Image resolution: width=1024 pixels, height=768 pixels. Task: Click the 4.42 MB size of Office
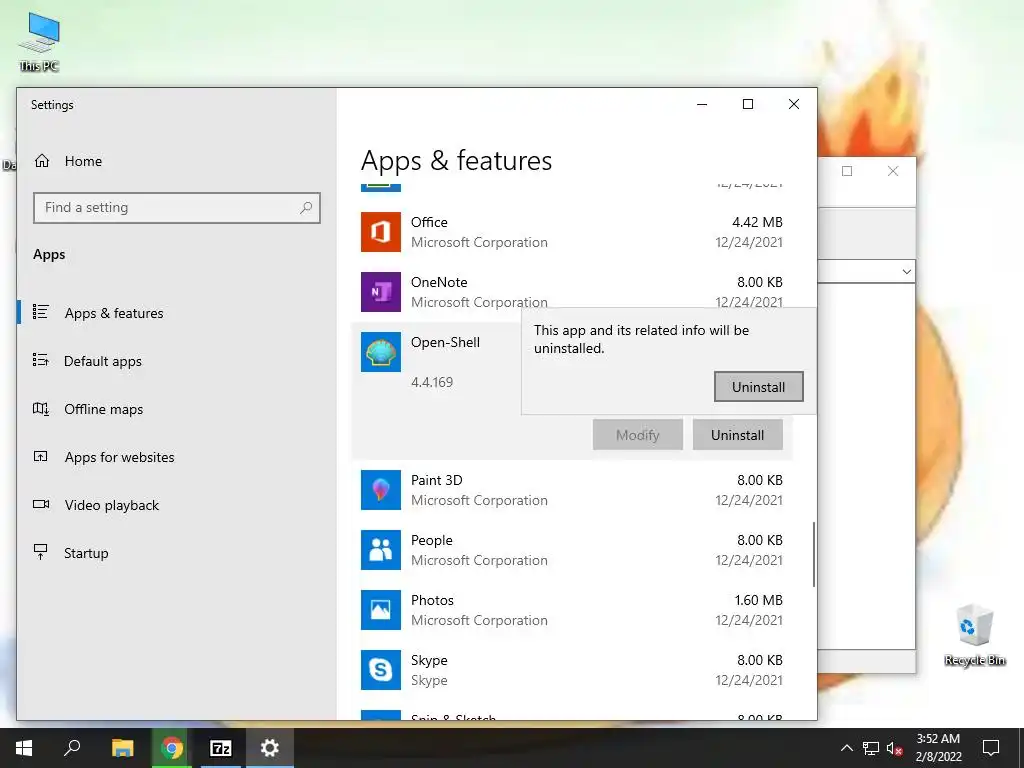point(757,222)
